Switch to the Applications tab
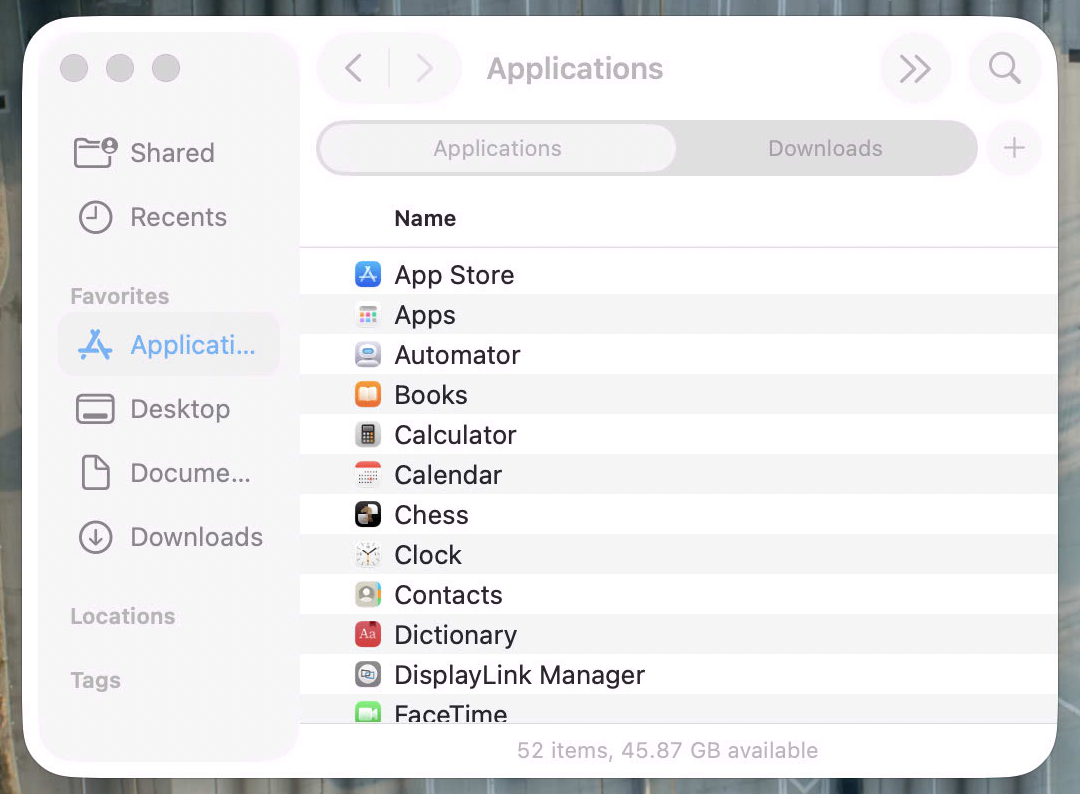Screen dimensions: 1080x794 pos(497,148)
